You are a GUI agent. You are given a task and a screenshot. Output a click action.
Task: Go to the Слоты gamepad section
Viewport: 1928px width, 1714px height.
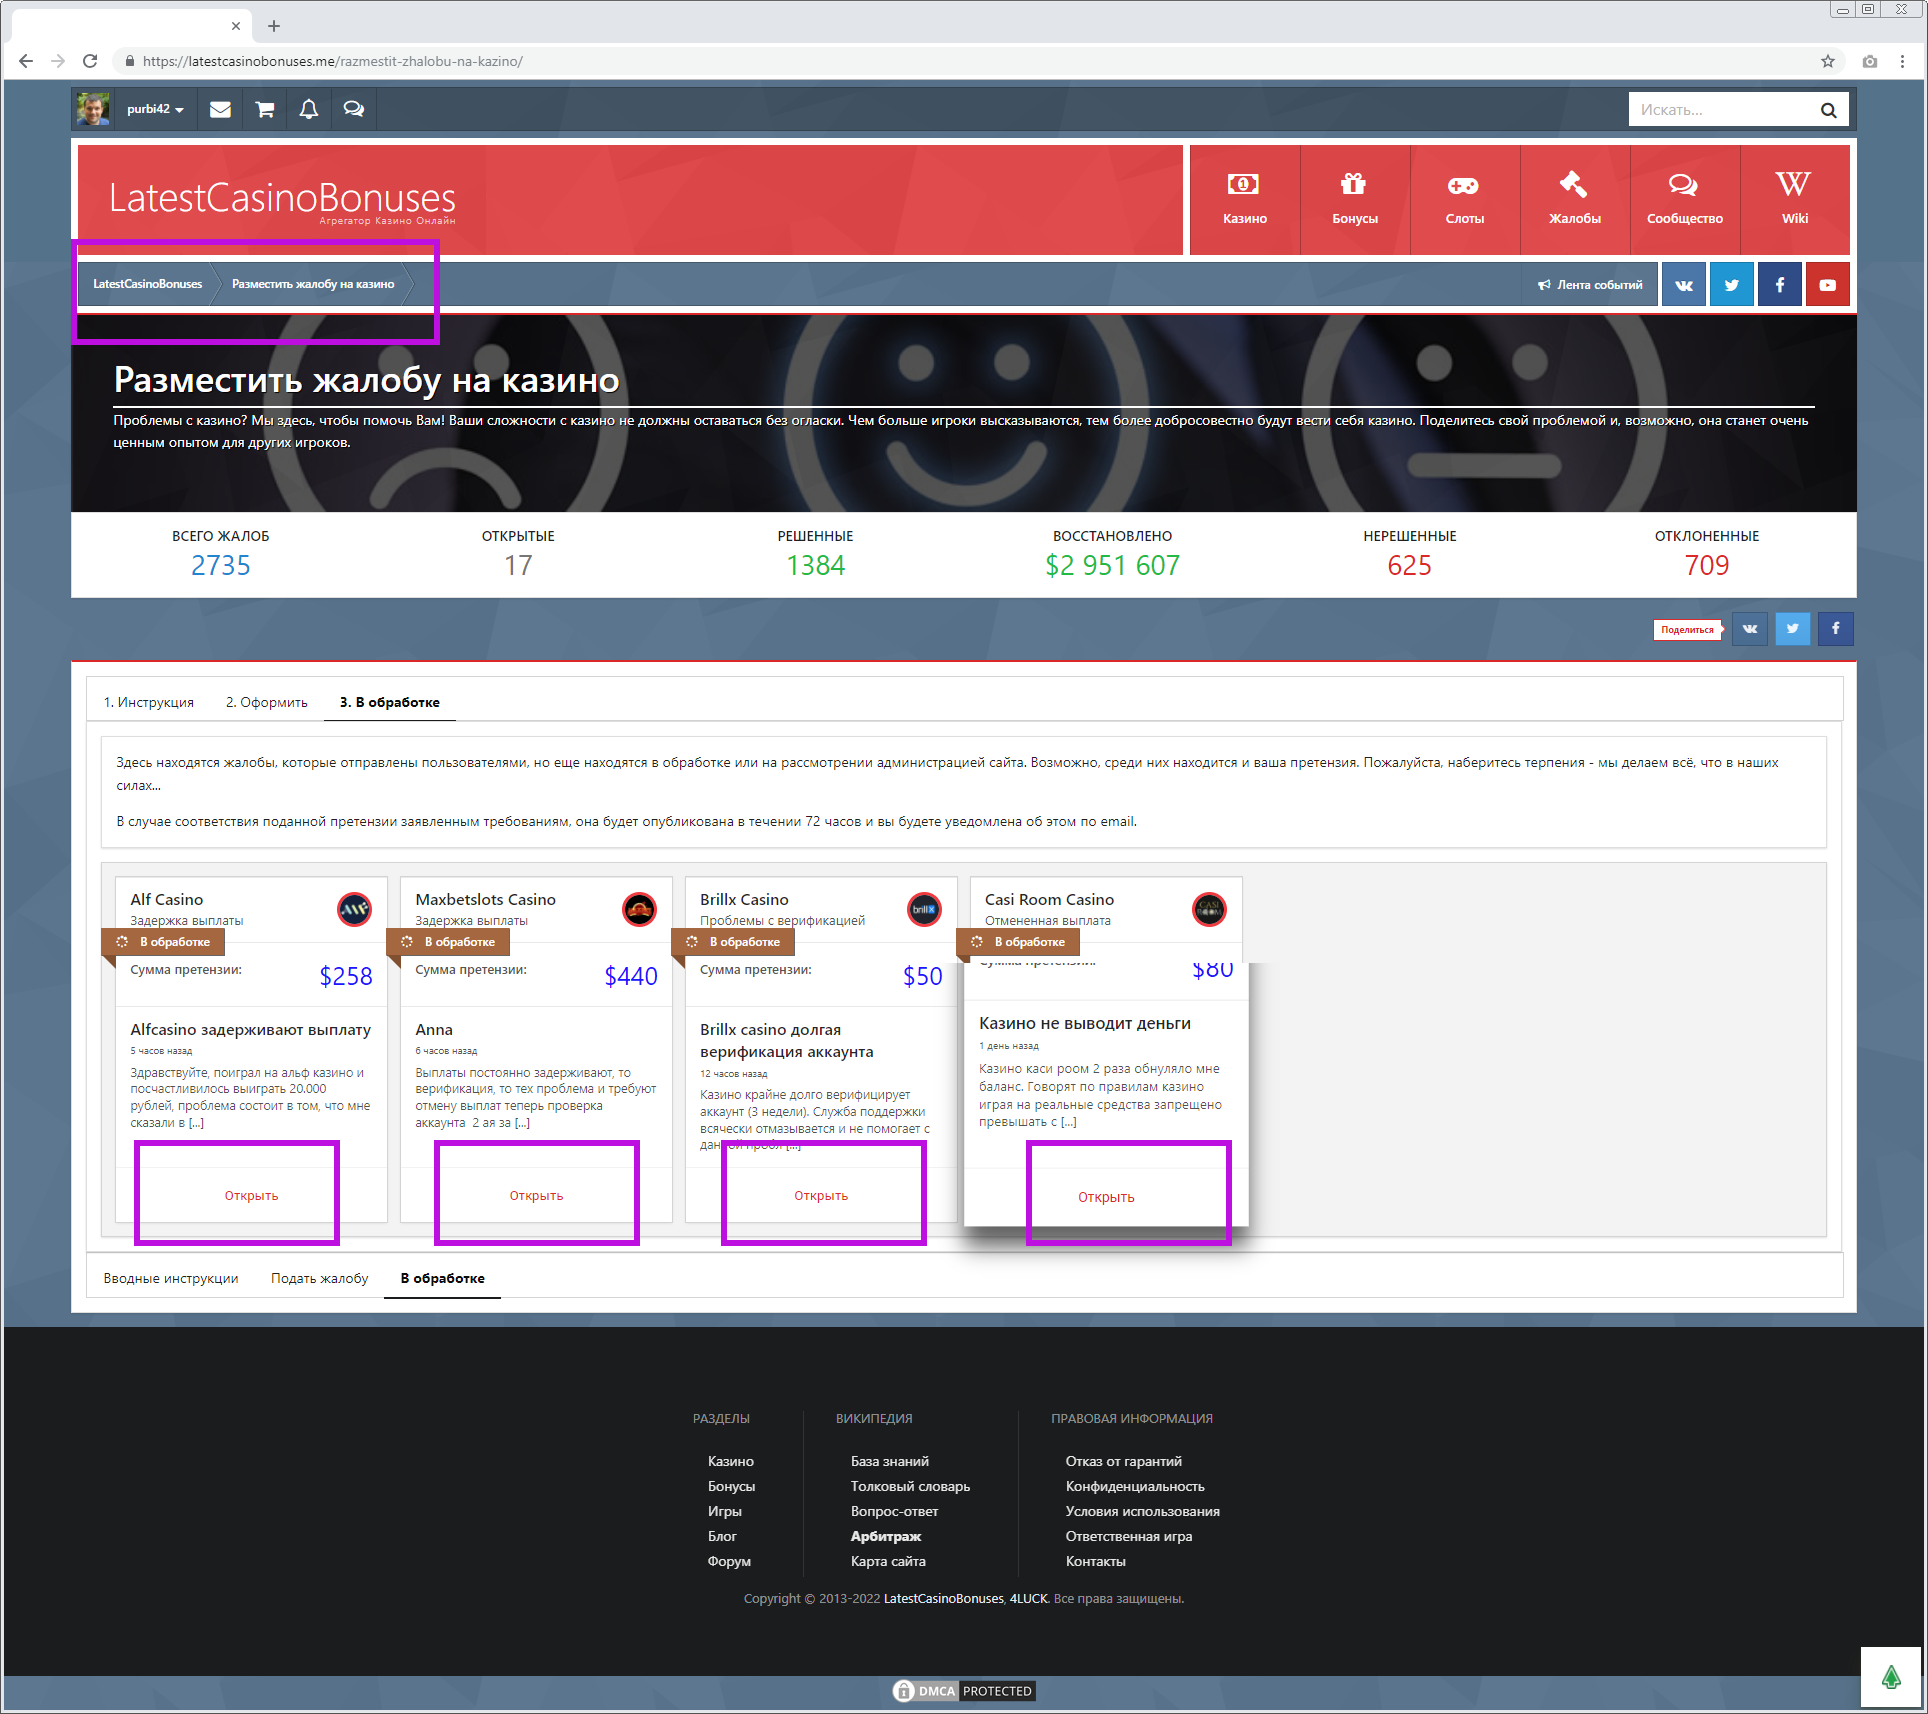[1464, 198]
